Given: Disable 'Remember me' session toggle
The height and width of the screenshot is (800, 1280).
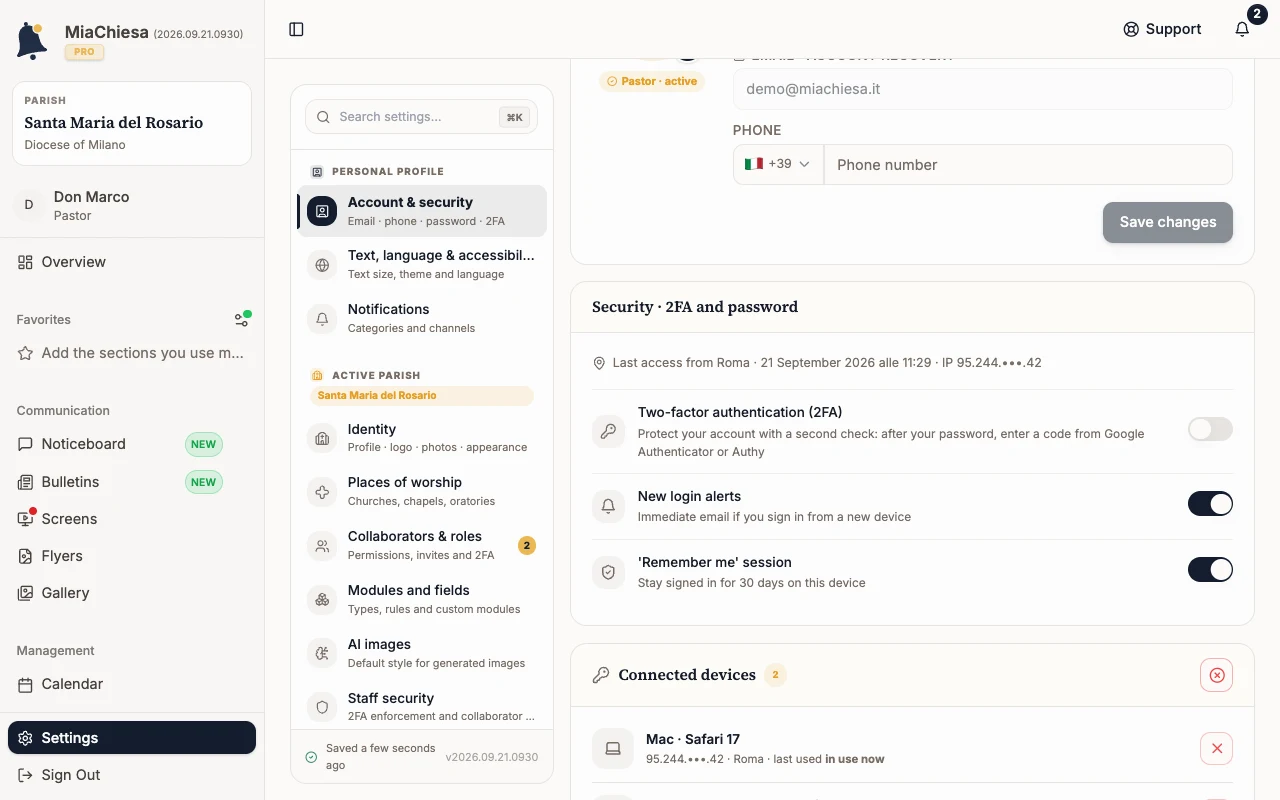Looking at the screenshot, I should [x=1210, y=570].
